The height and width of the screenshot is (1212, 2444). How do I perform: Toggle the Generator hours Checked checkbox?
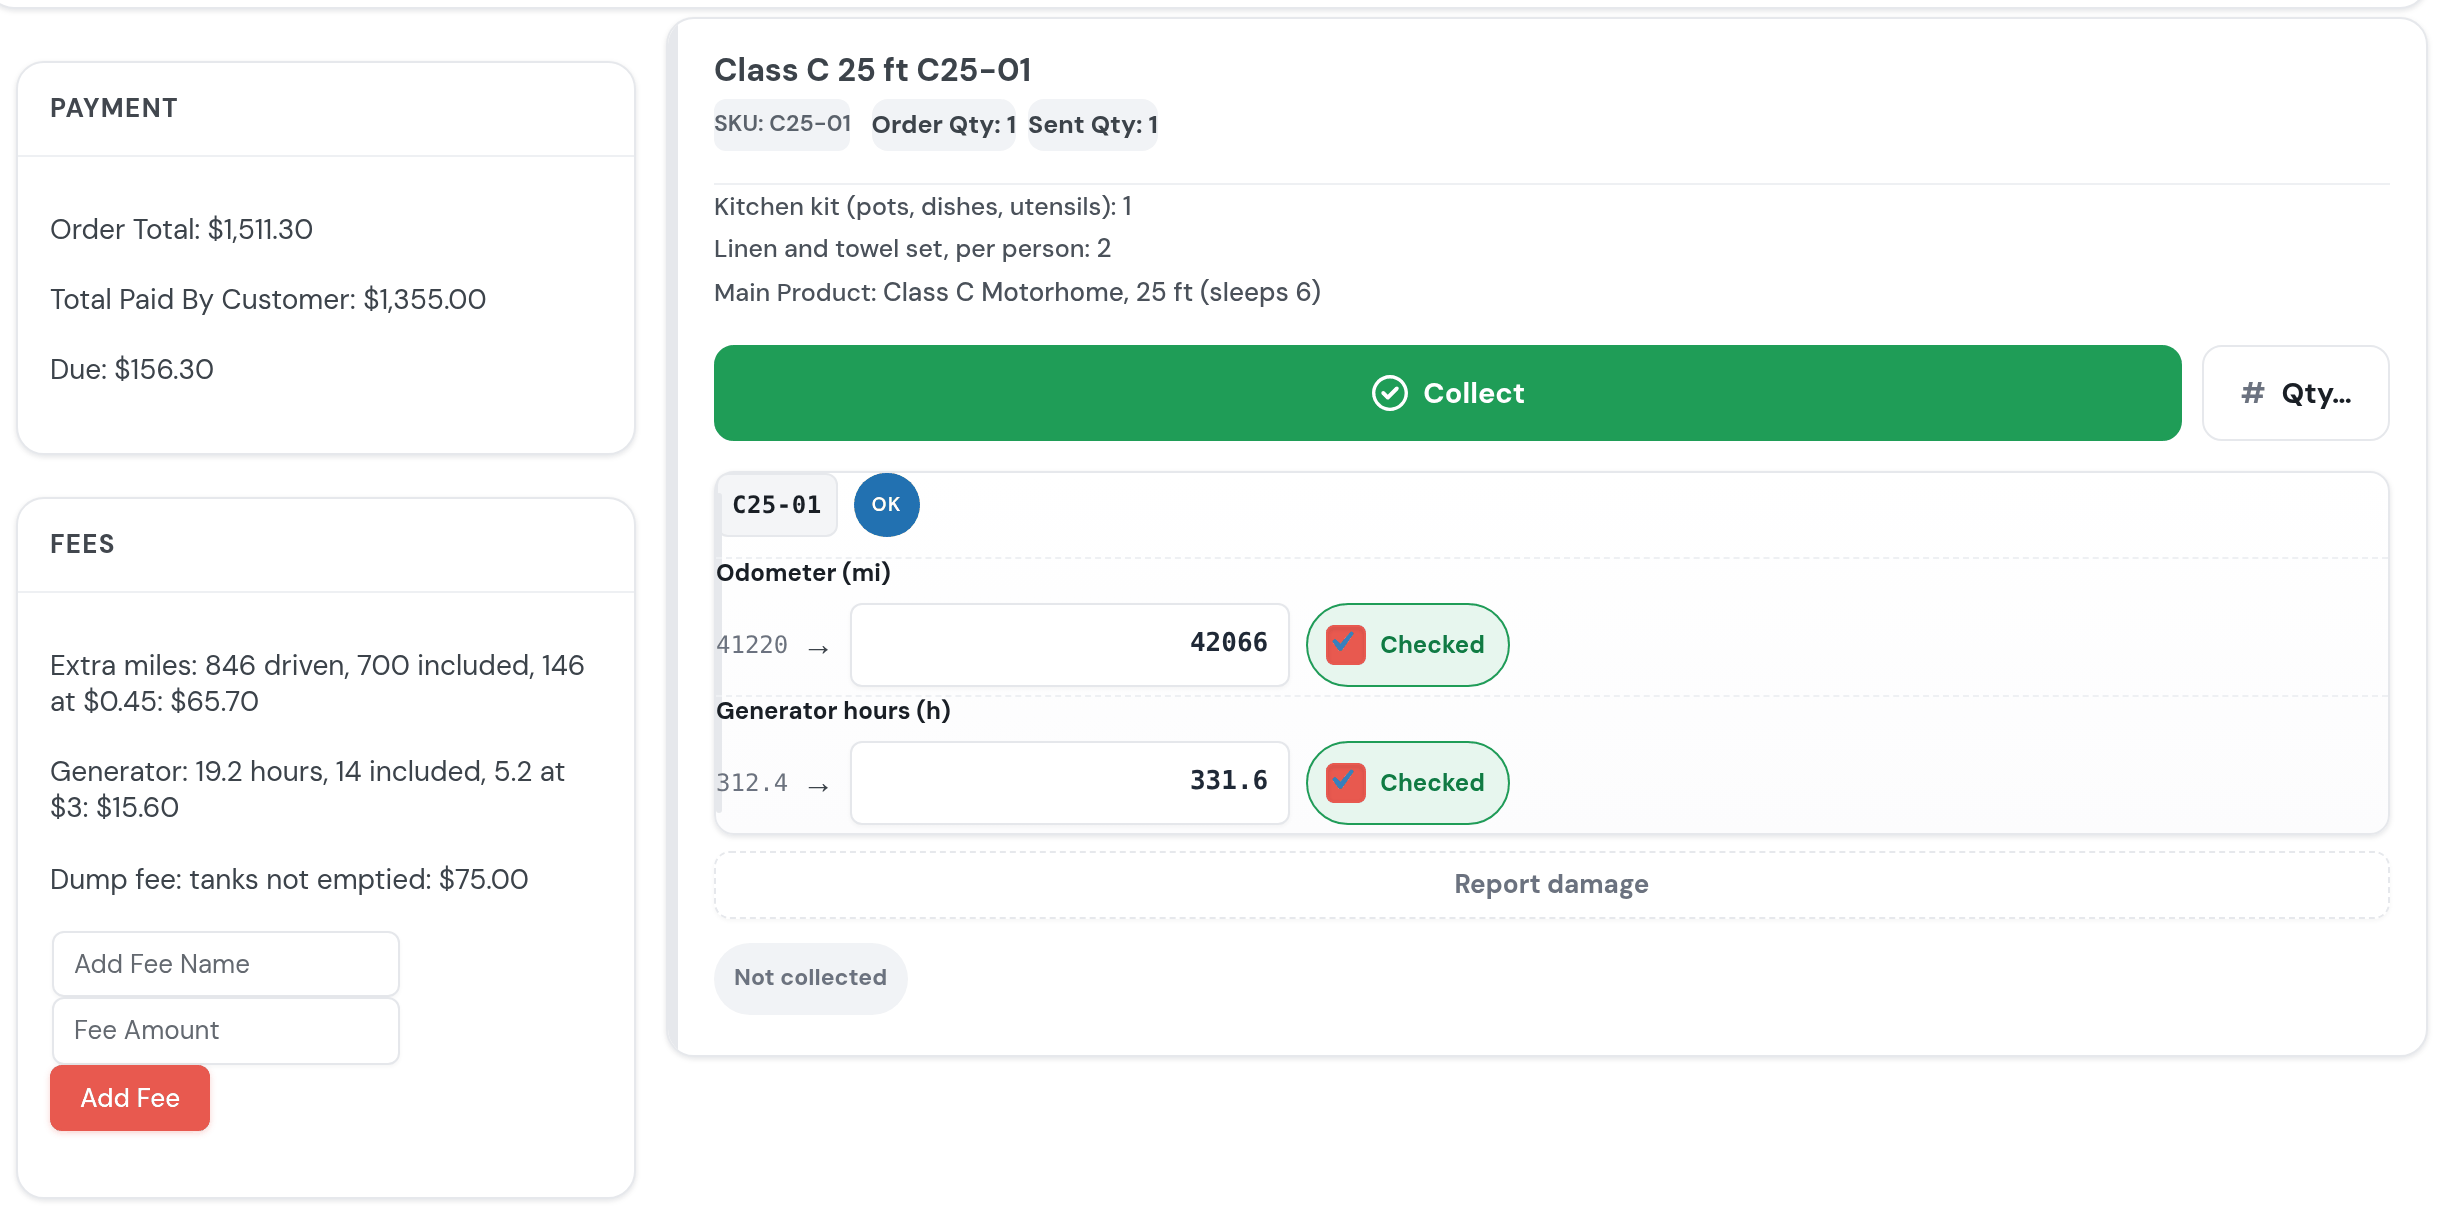[x=1346, y=783]
